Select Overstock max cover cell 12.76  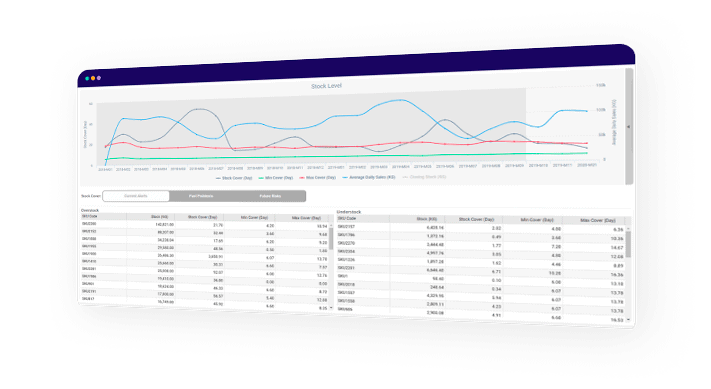point(322,276)
